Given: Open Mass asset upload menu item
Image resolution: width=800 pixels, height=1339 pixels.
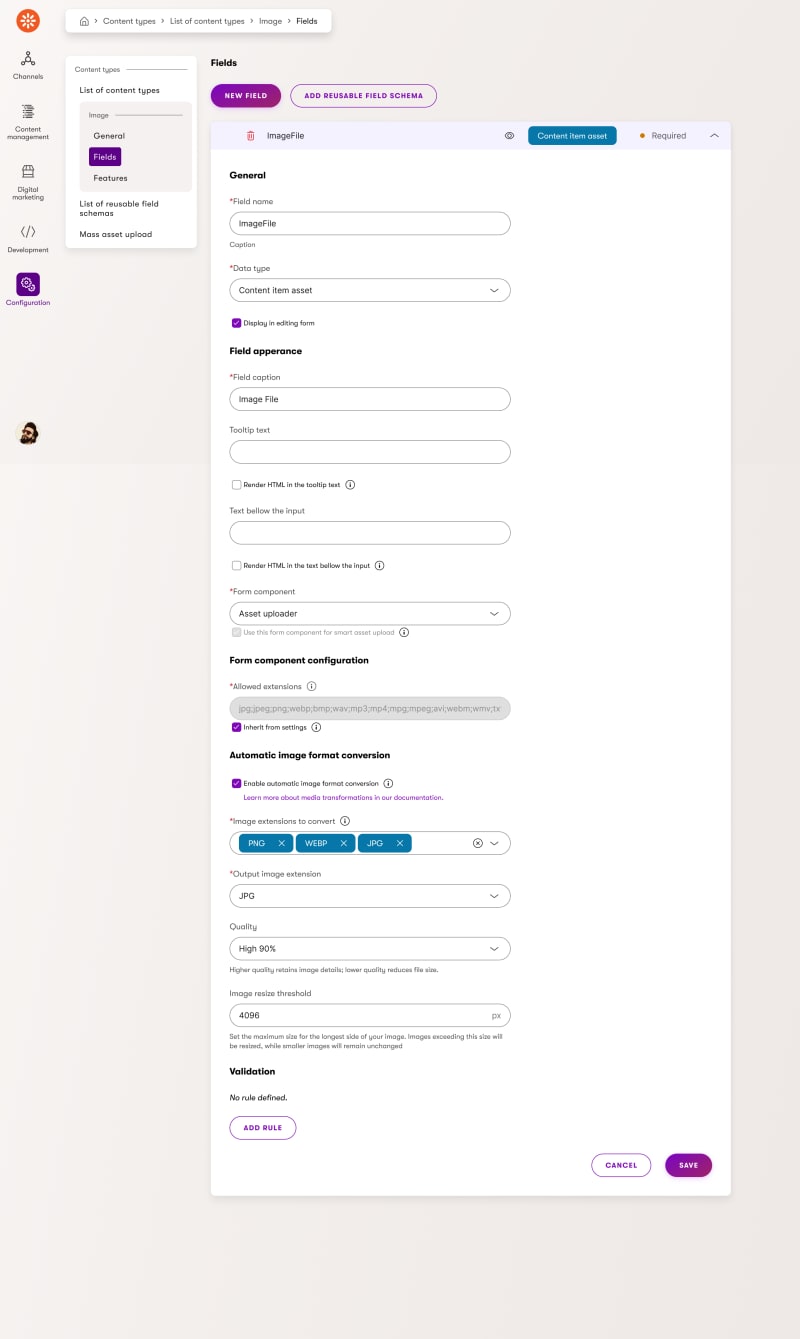Looking at the screenshot, I should point(116,234).
